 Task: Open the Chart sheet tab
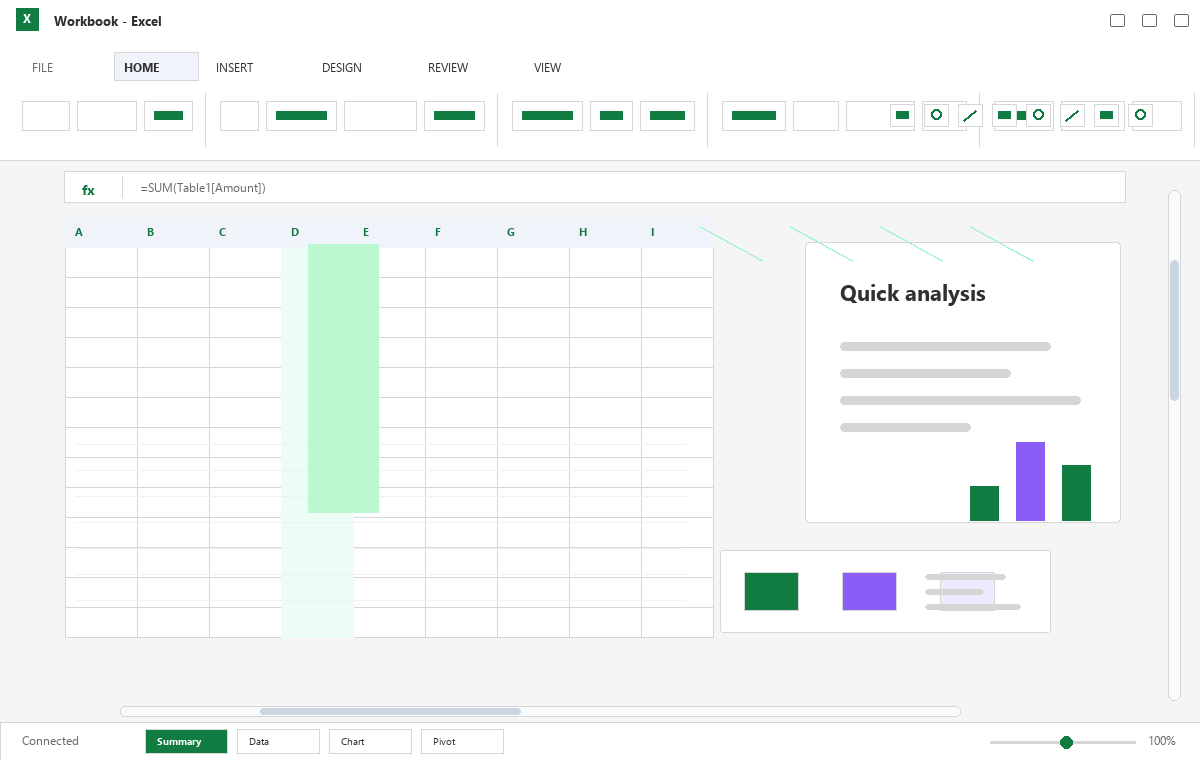coord(370,741)
